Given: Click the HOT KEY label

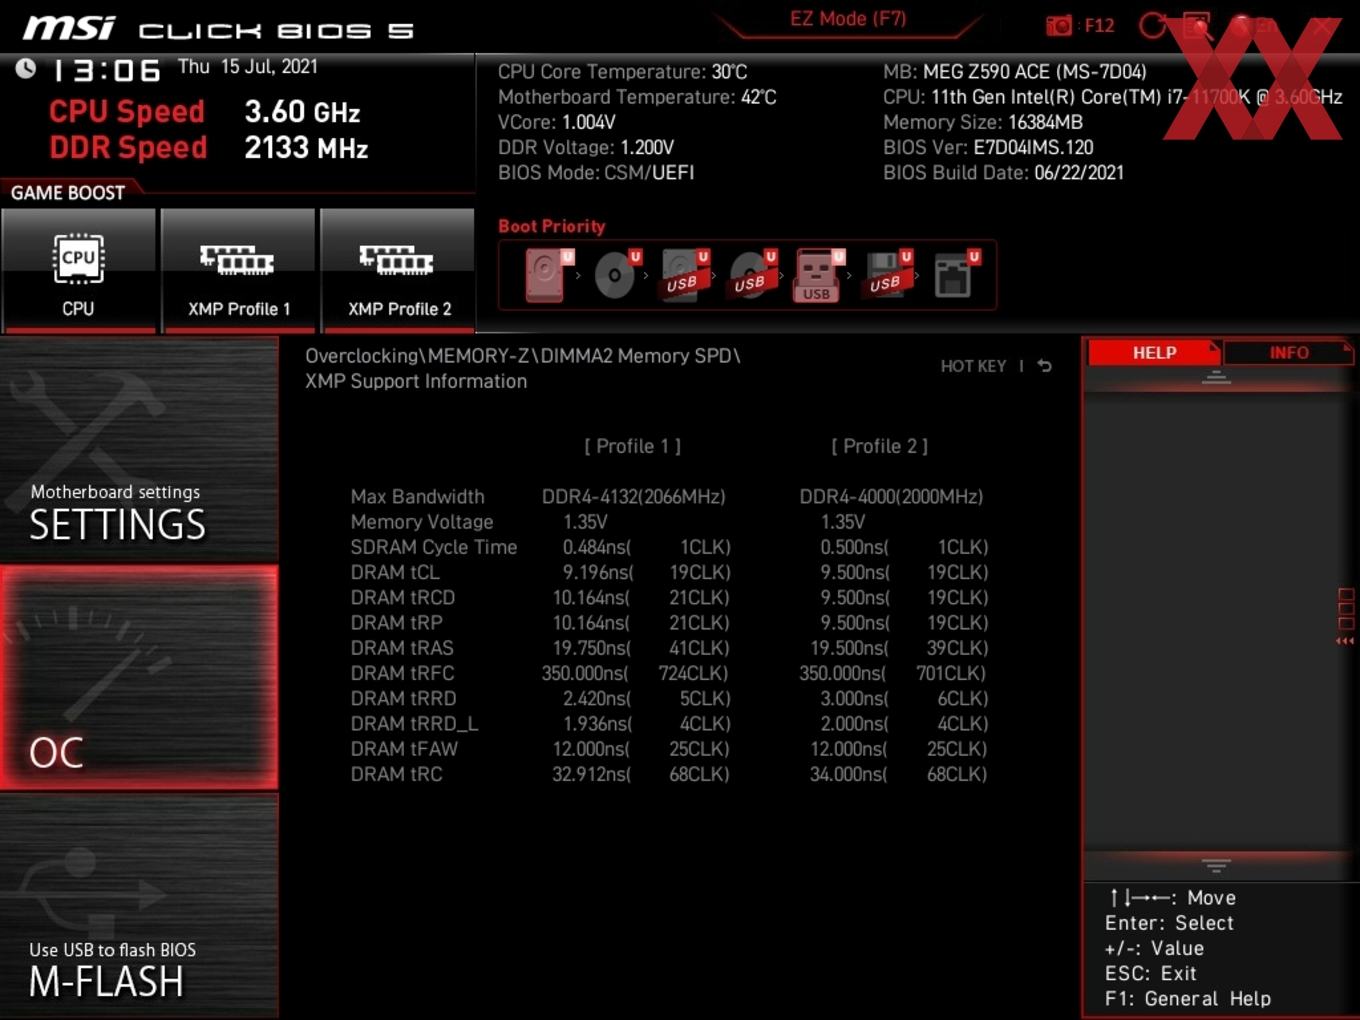Looking at the screenshot, I should click(x=973, y=366).
